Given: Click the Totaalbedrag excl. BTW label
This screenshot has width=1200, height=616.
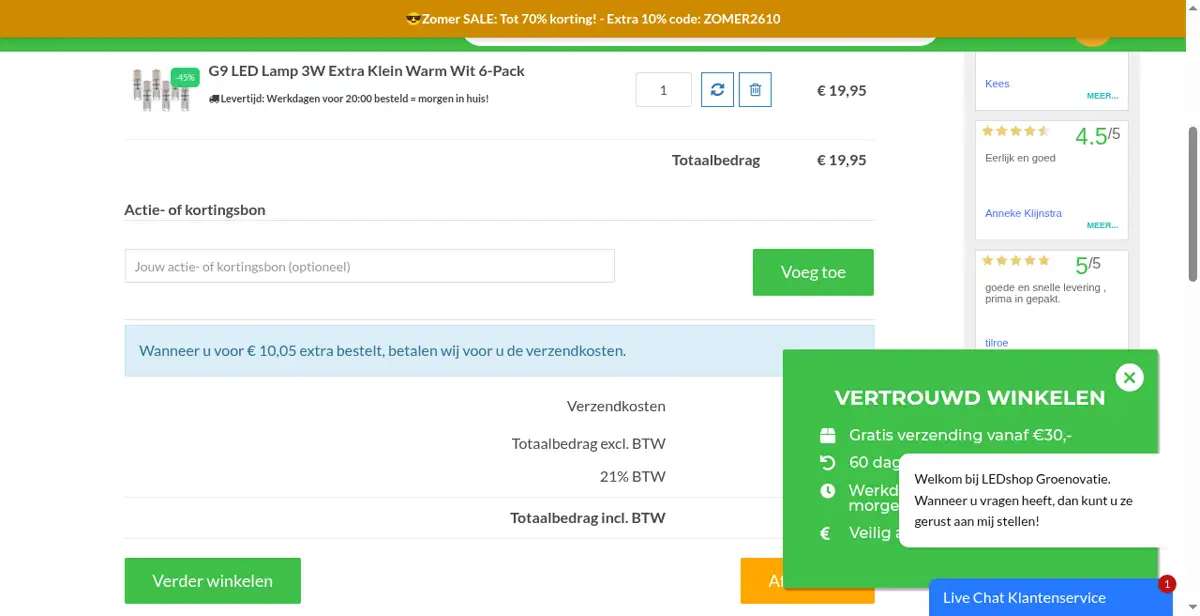Looking at the screenshot, I should (x=589, y=444).
